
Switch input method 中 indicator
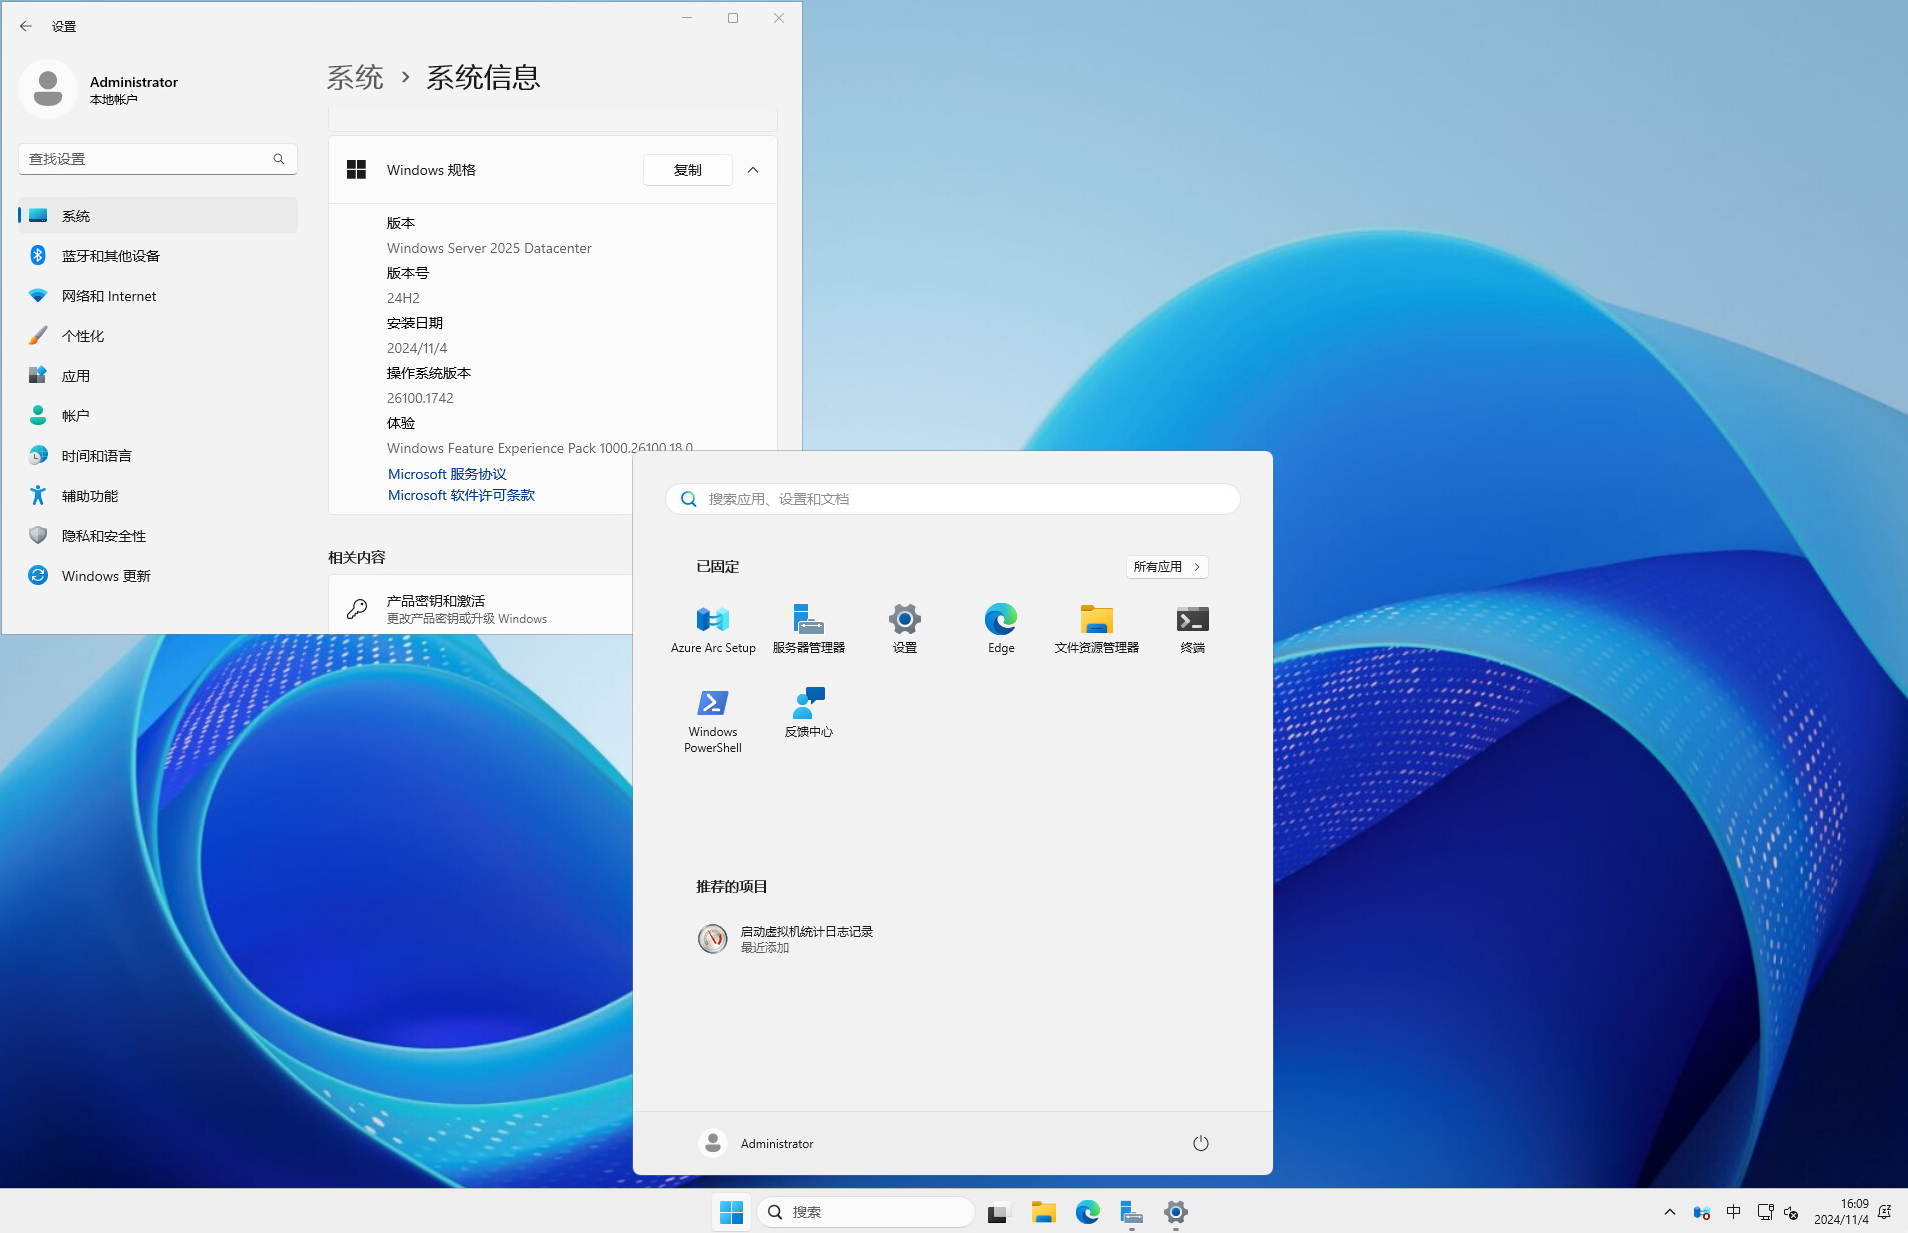point(1733,1212)
